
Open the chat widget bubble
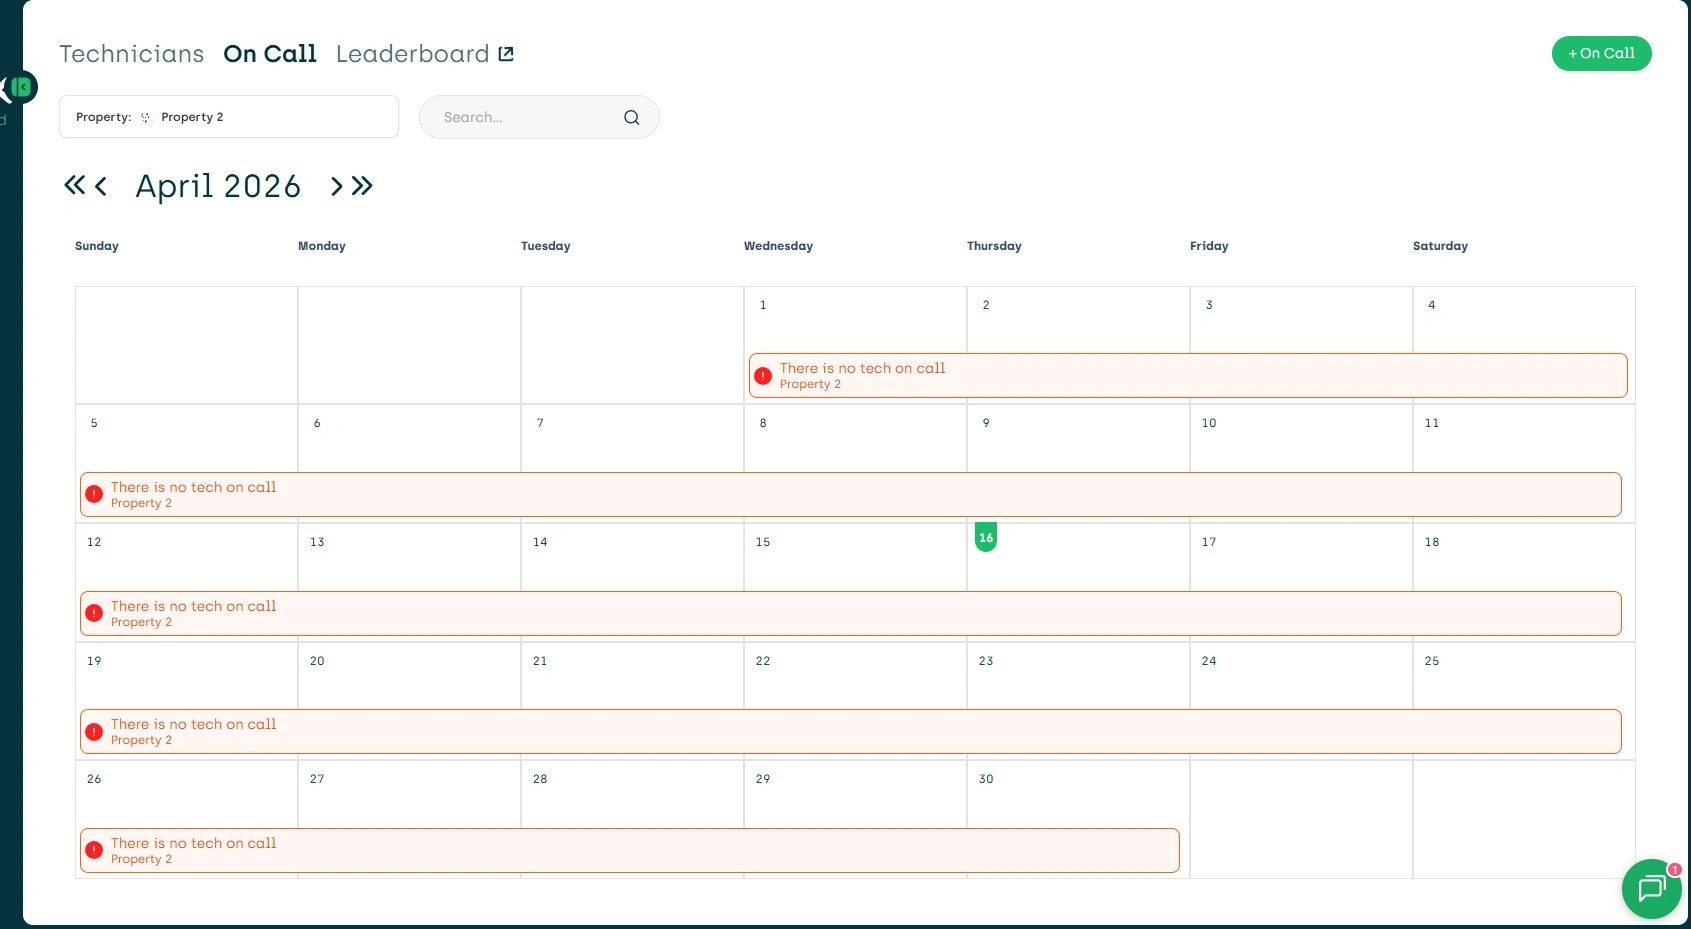pyautogui.click(x=1651, y=888)
